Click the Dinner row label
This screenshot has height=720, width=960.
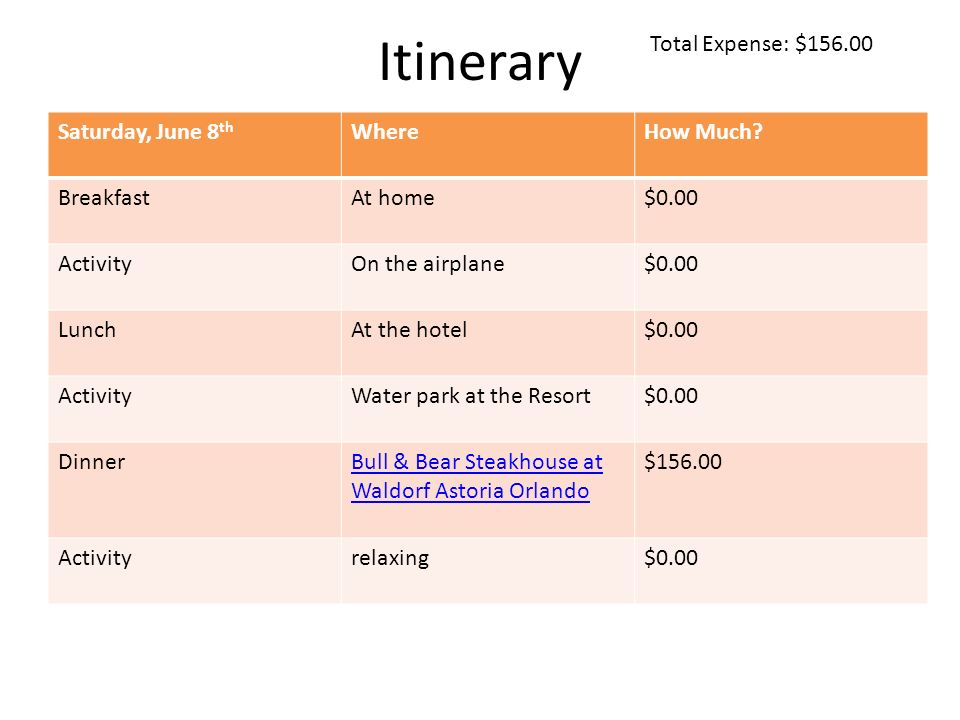(x=195, y=489)
